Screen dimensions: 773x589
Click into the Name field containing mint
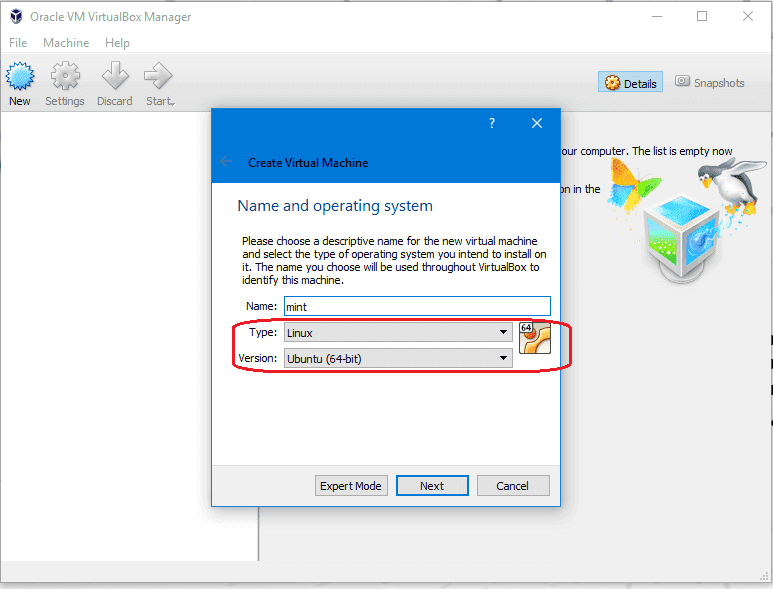pyautogui.click(x=417, y=306)
